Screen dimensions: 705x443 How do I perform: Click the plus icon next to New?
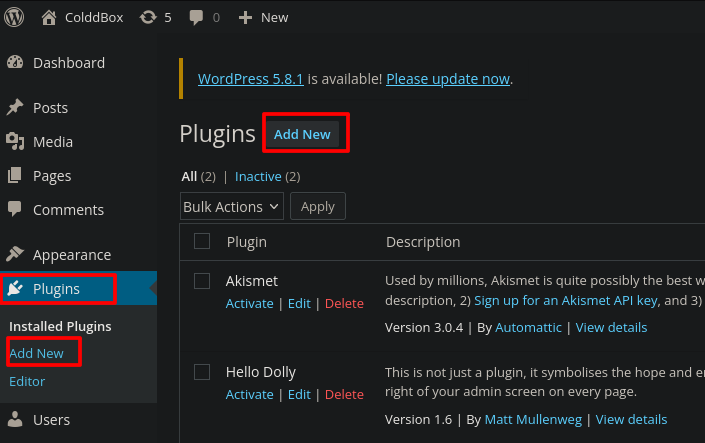click(x=245, y=17)
